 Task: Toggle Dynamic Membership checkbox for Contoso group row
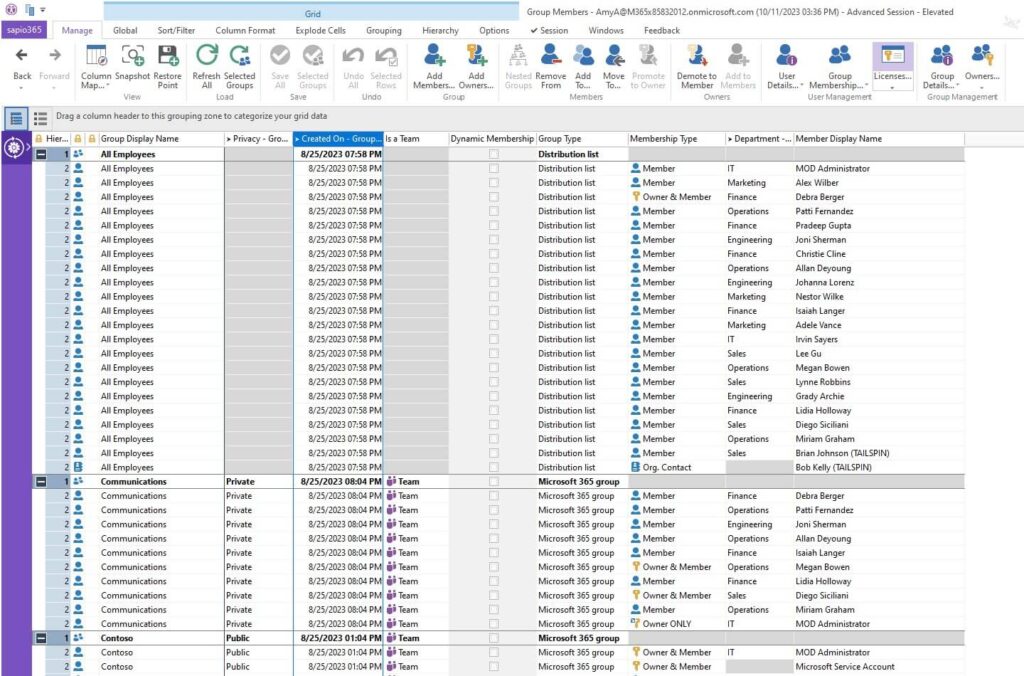[x=494, y=638]
